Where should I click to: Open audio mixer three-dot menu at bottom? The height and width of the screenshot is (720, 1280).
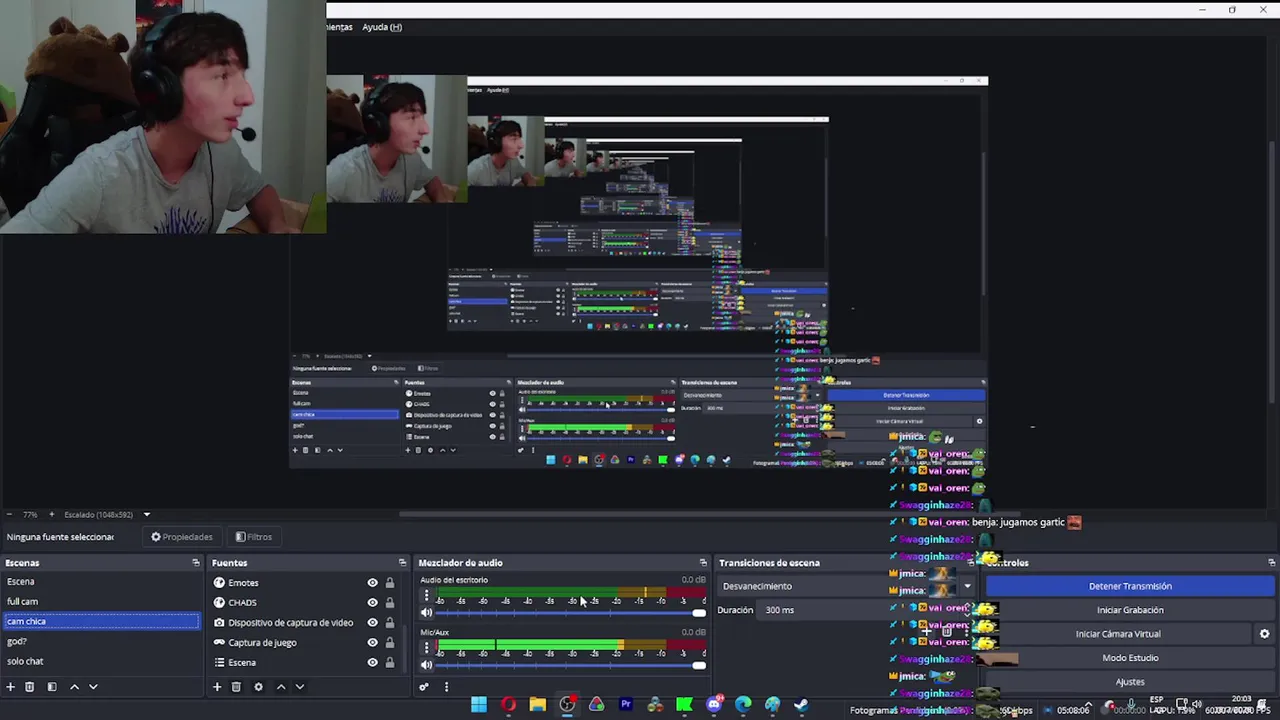pos(446,687)
